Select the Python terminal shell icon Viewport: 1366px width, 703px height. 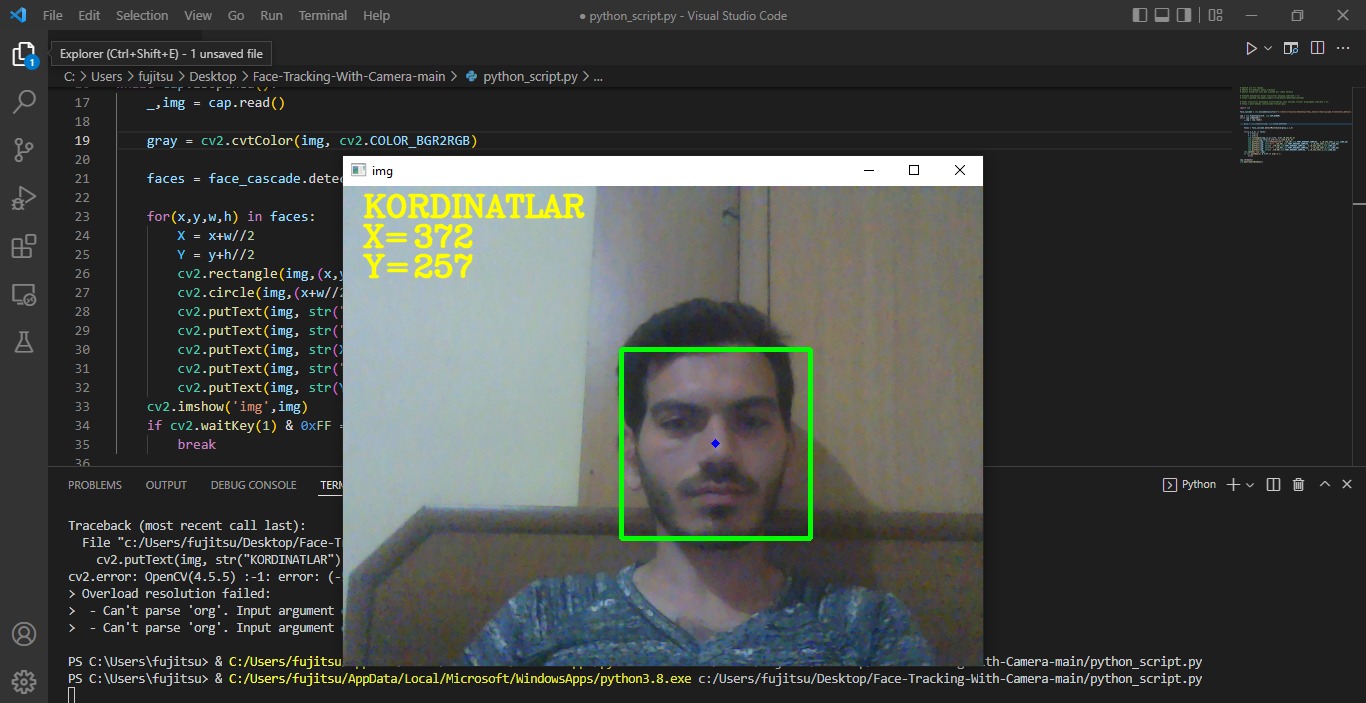(1169, 484)
